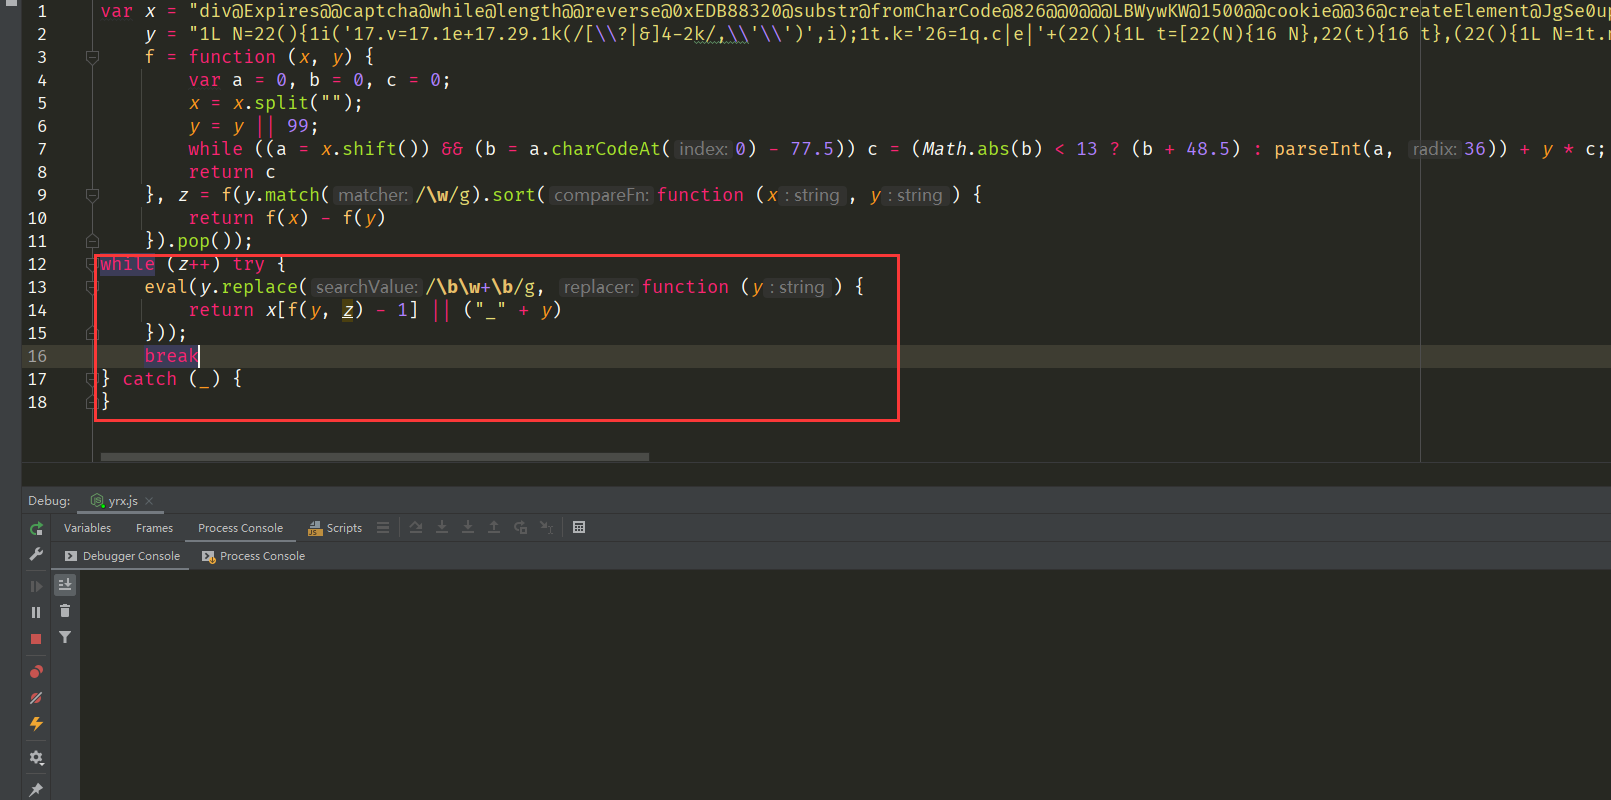The width and height of the screenshot is (1611, 800).
Task: Click the wrench debugger settings icon
Action: pos(36,554)
